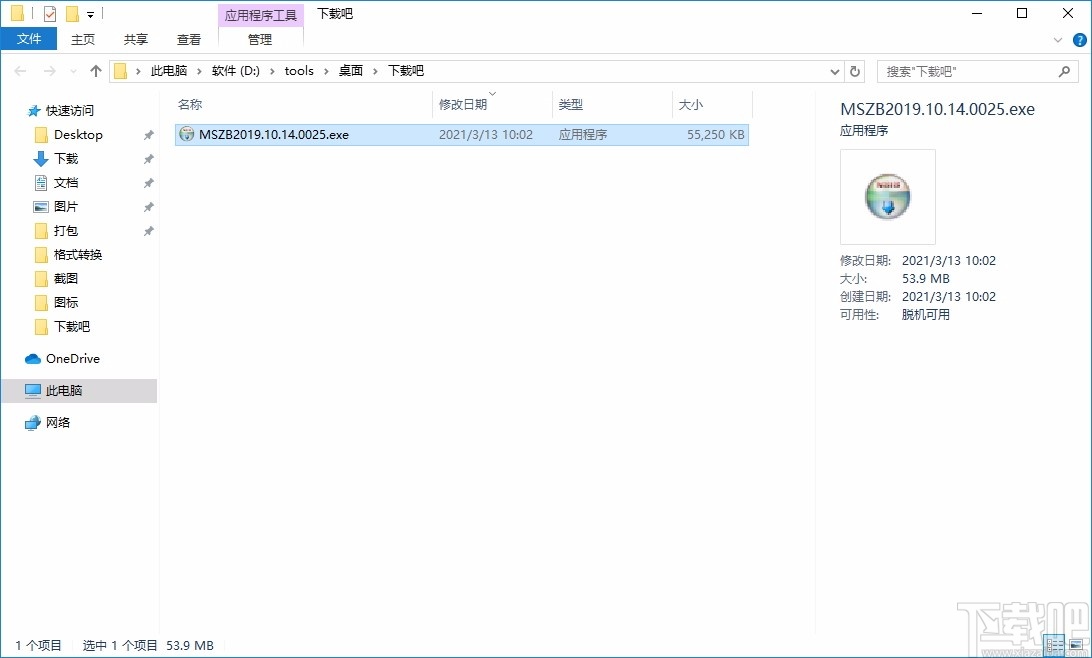Sort by the 类型 column header
Viewport: 1092px width, 658px height.
pyautogui.click(x=611, y=104)
